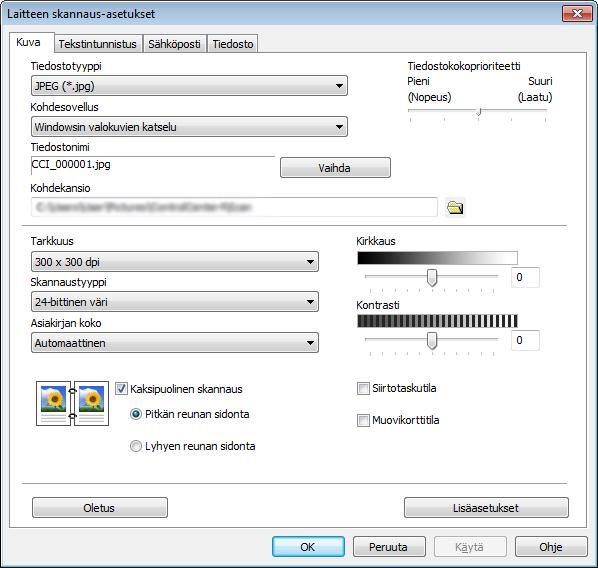Switch to the Tekstintunnistus tab
Screen dimensions: 598x568
pos(98,44)
